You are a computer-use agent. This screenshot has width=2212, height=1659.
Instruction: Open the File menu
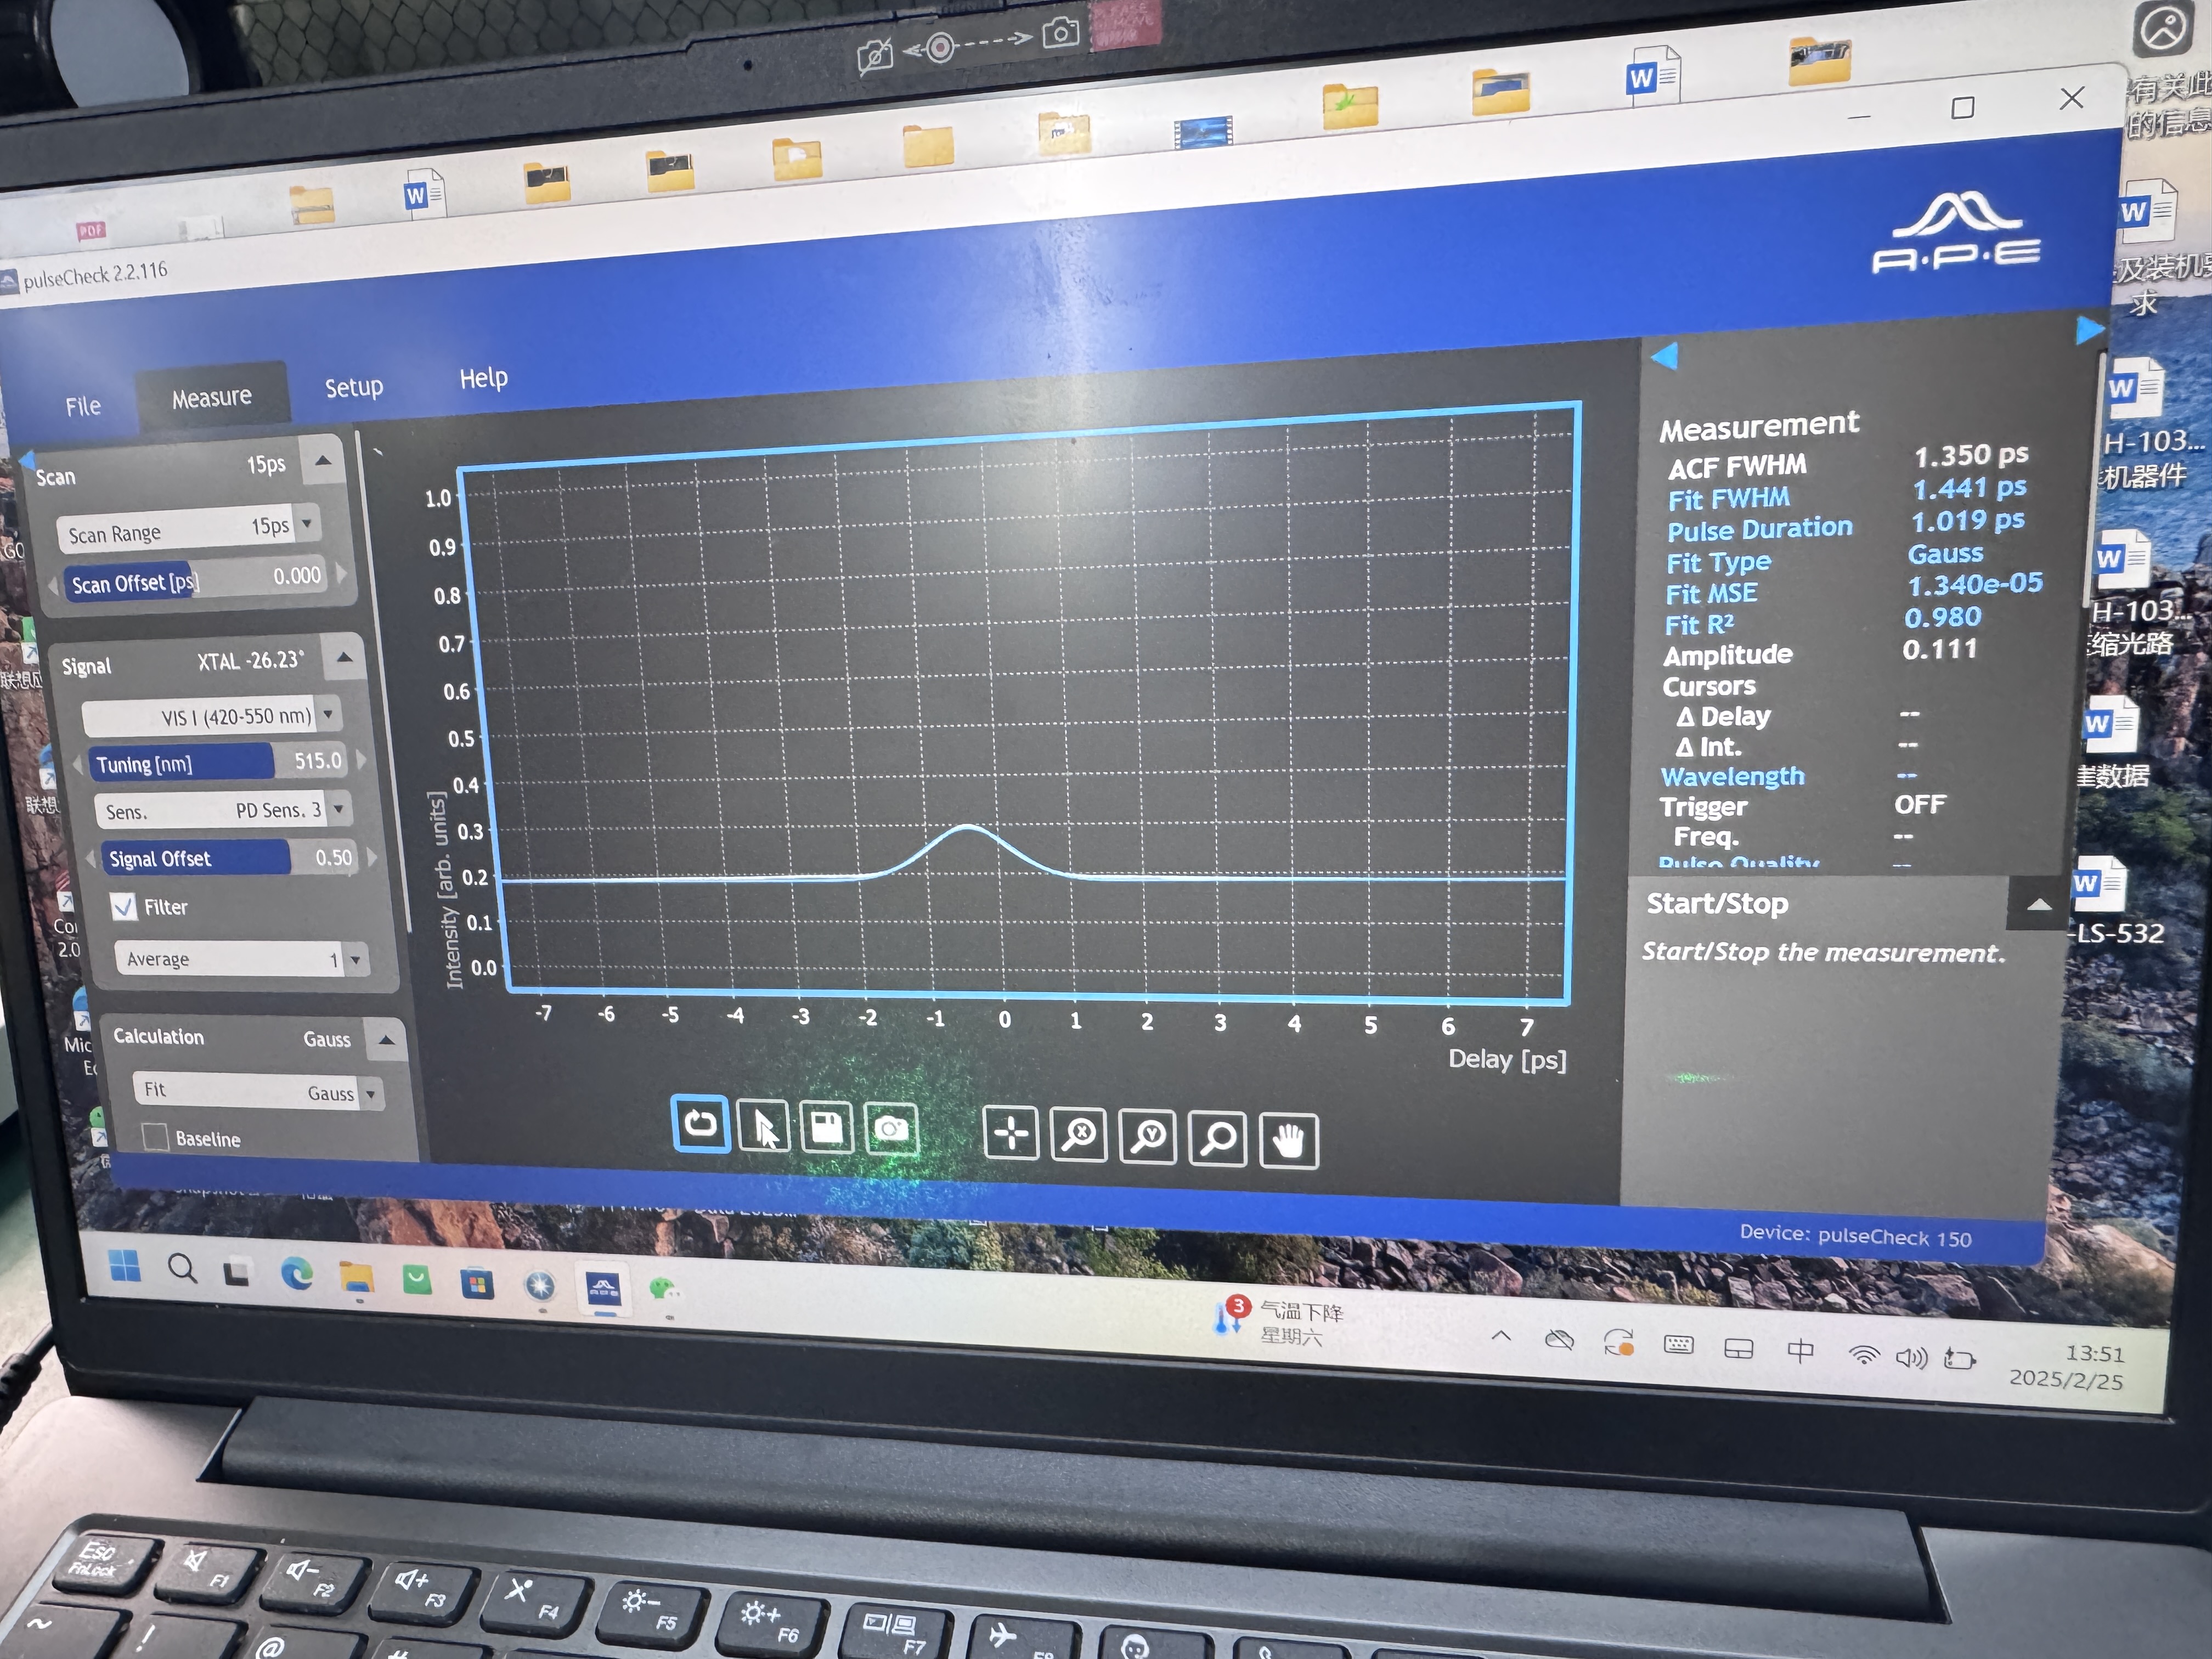pos(83,406)
